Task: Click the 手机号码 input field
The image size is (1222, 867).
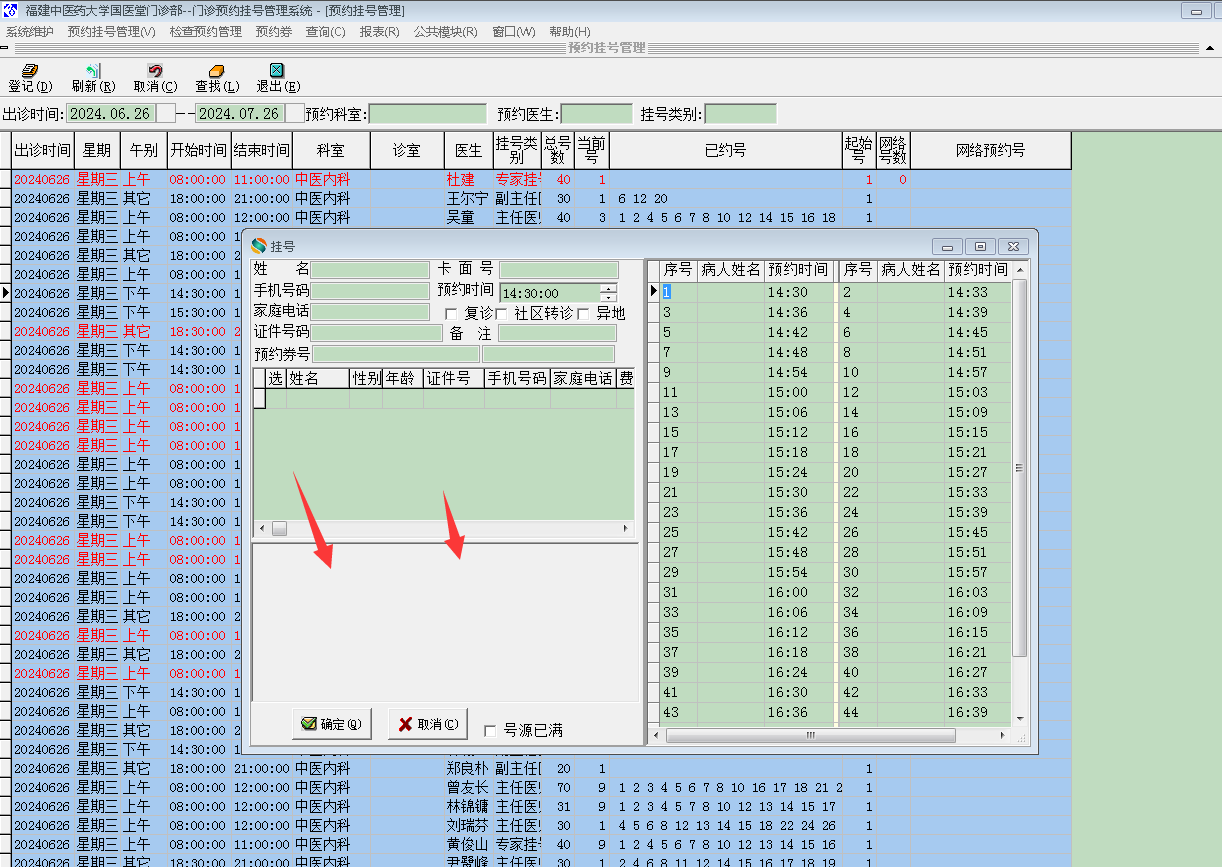Action: click(x=370, y=291)
